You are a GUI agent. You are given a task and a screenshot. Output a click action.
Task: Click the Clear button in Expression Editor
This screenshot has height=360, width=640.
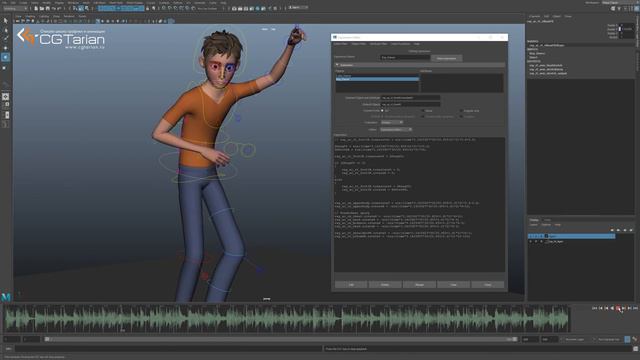pos(453,284)
